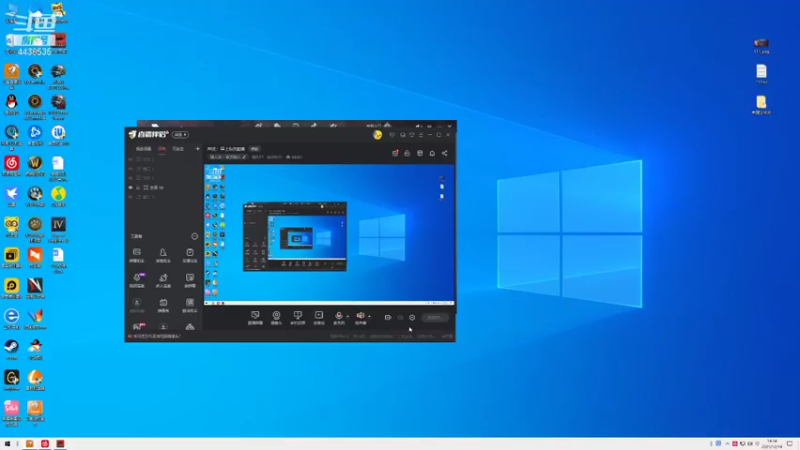Open the person-shaped tool in toolbox top row
The width and height of the screenshot is (800, 450).
[163, 255]
